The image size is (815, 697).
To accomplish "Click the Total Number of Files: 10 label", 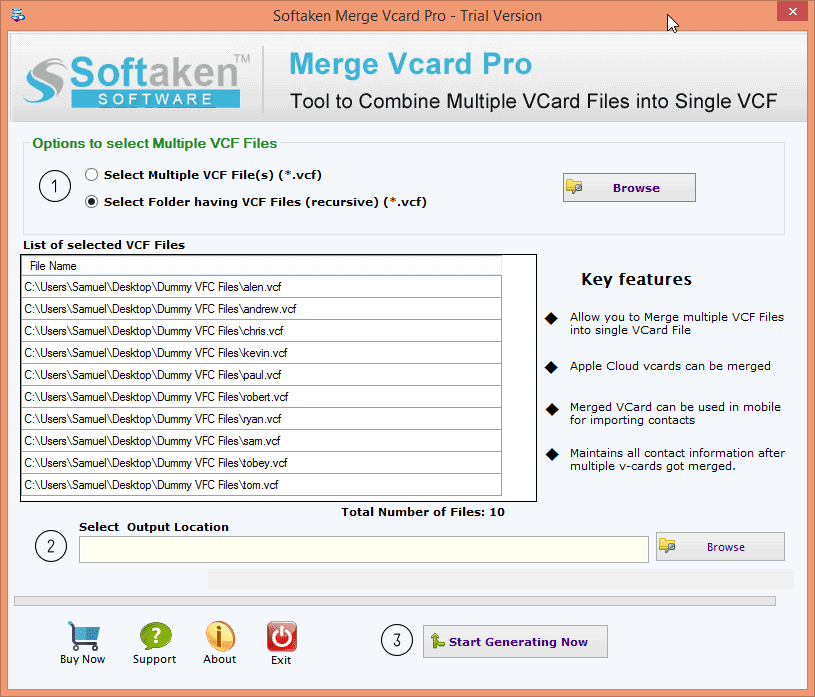I will coord(423,512).
